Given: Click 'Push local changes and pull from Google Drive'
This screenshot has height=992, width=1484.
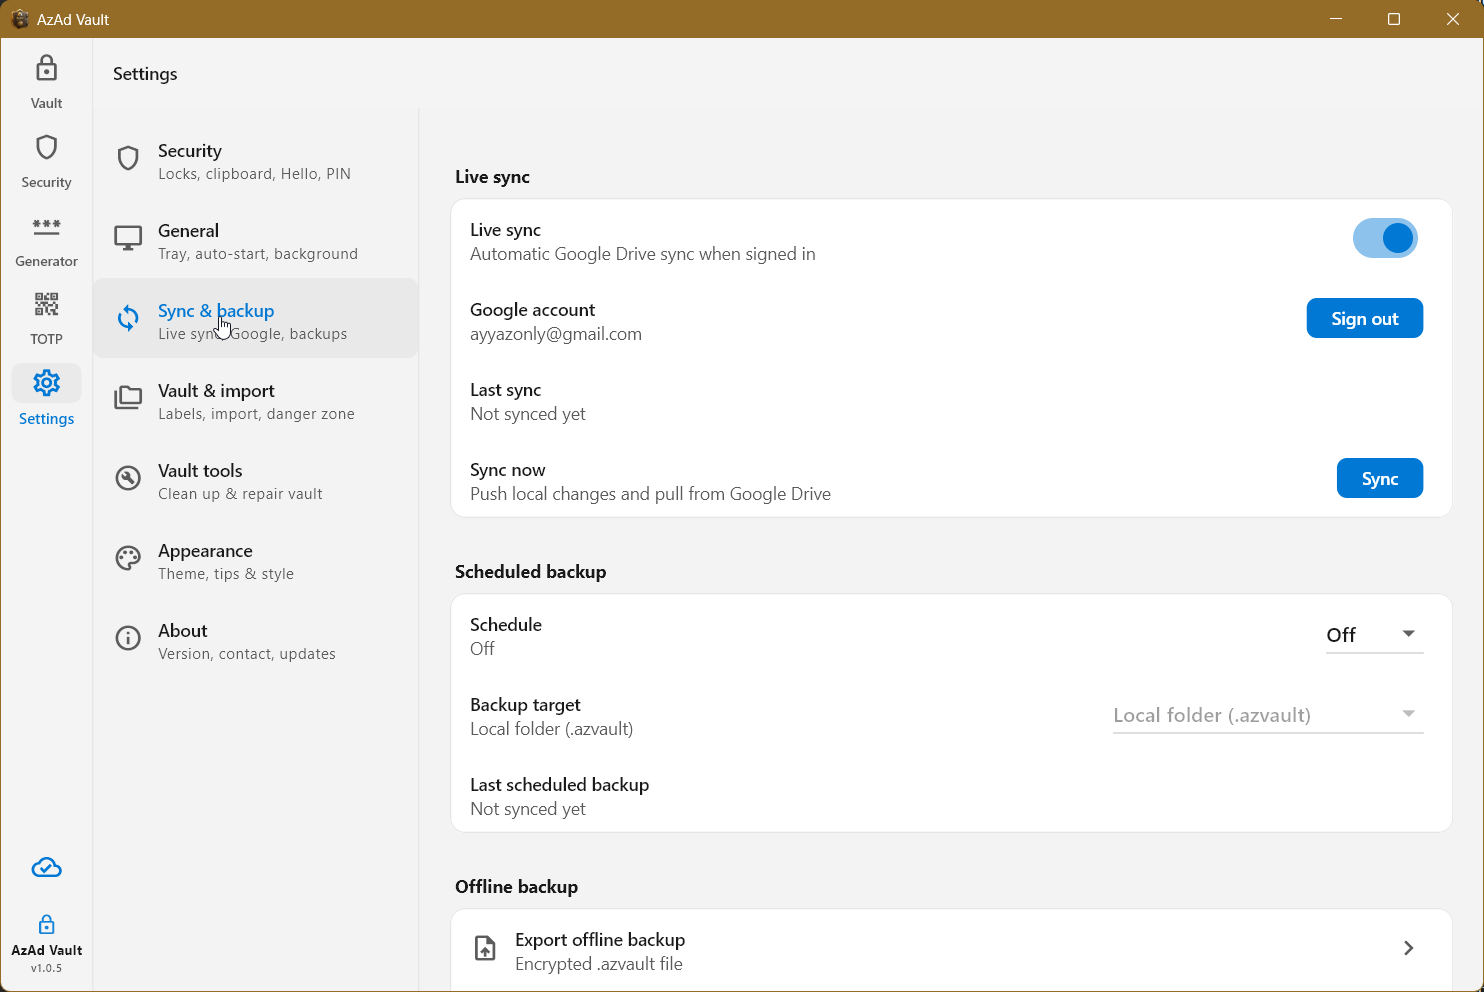Looking at the screenshot, I should tap(650, 494).
